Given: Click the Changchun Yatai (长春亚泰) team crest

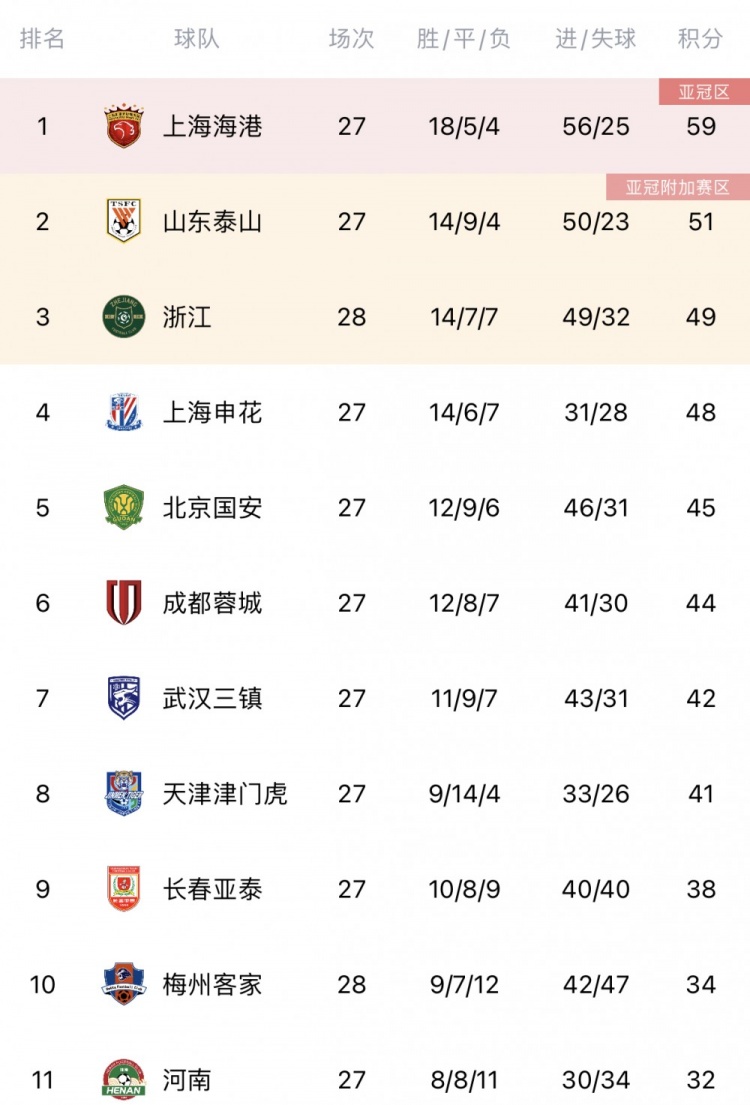Looking at the screenshot, I should pyautogui.click(x=124, y=889).
